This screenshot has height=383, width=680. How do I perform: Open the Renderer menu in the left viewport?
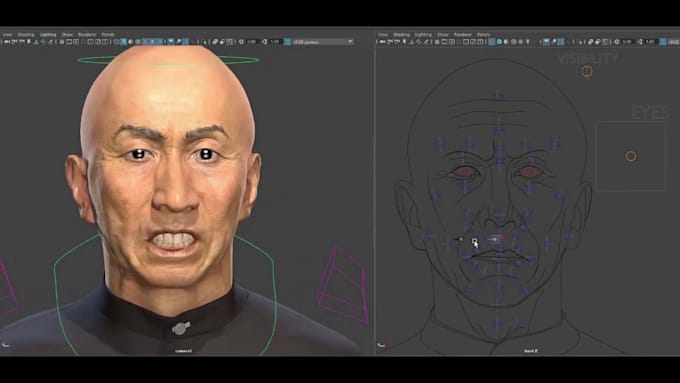(87, 34)
